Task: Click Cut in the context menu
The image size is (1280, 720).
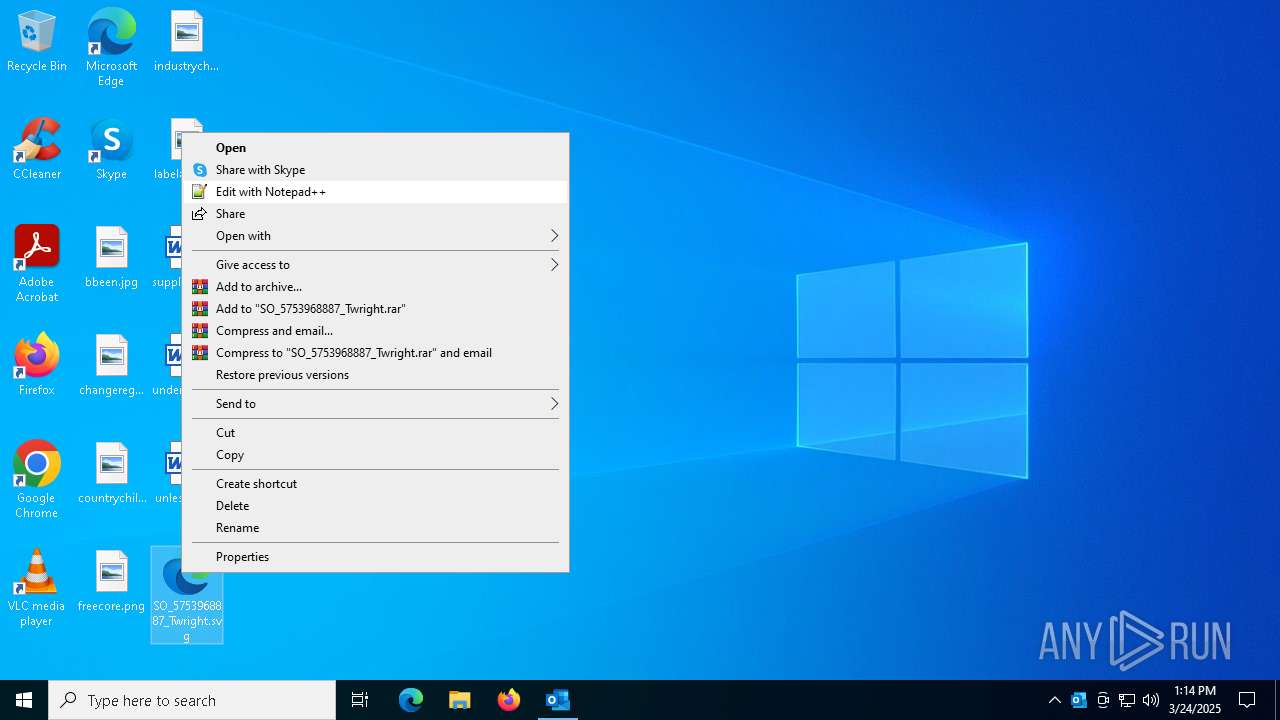Action: click(375, 433)
